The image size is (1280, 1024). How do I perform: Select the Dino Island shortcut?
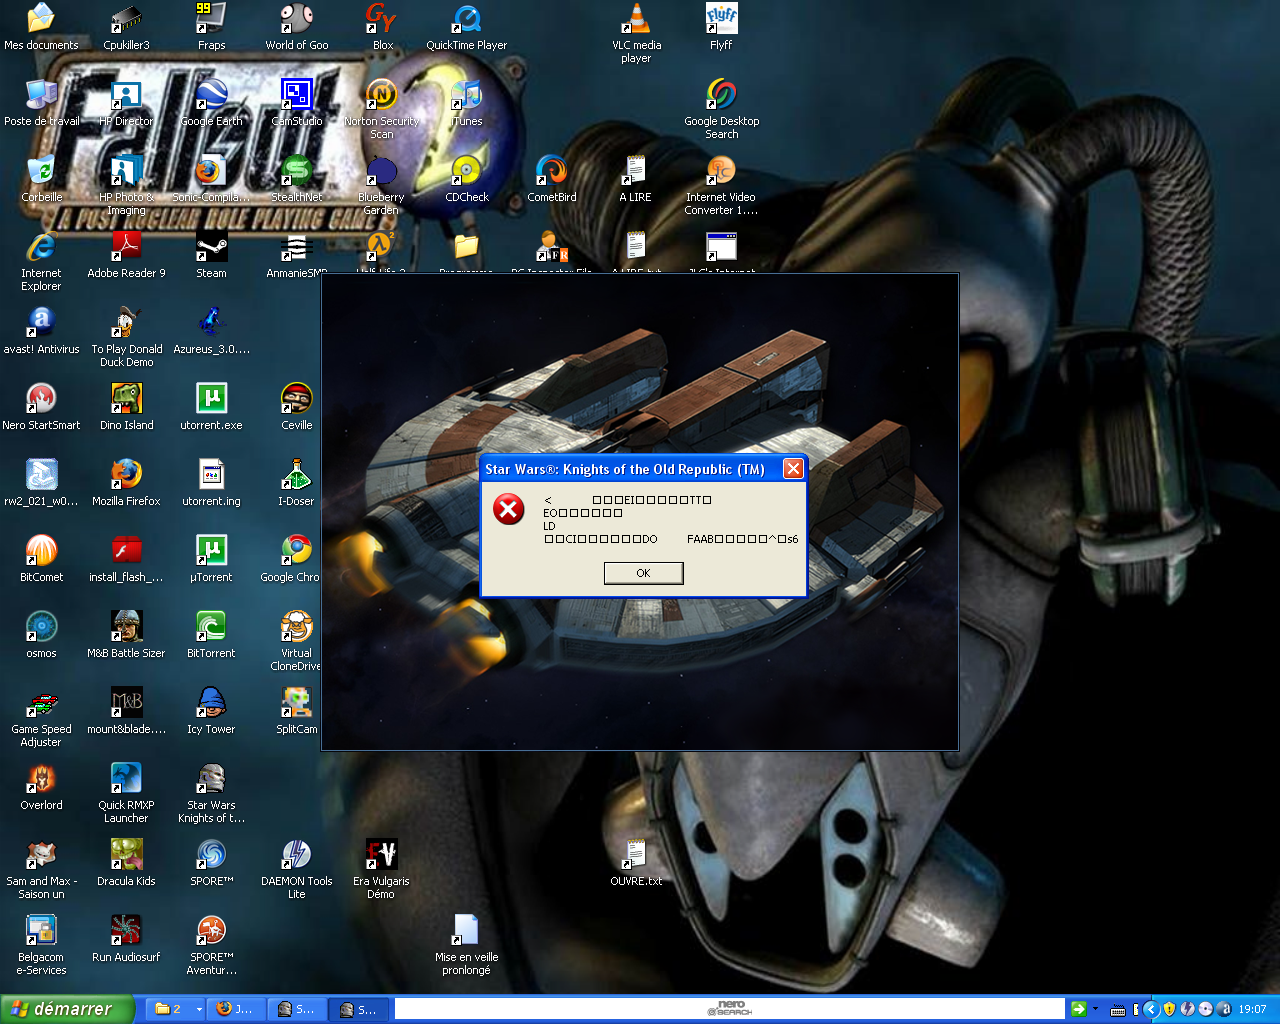(126, 407)
